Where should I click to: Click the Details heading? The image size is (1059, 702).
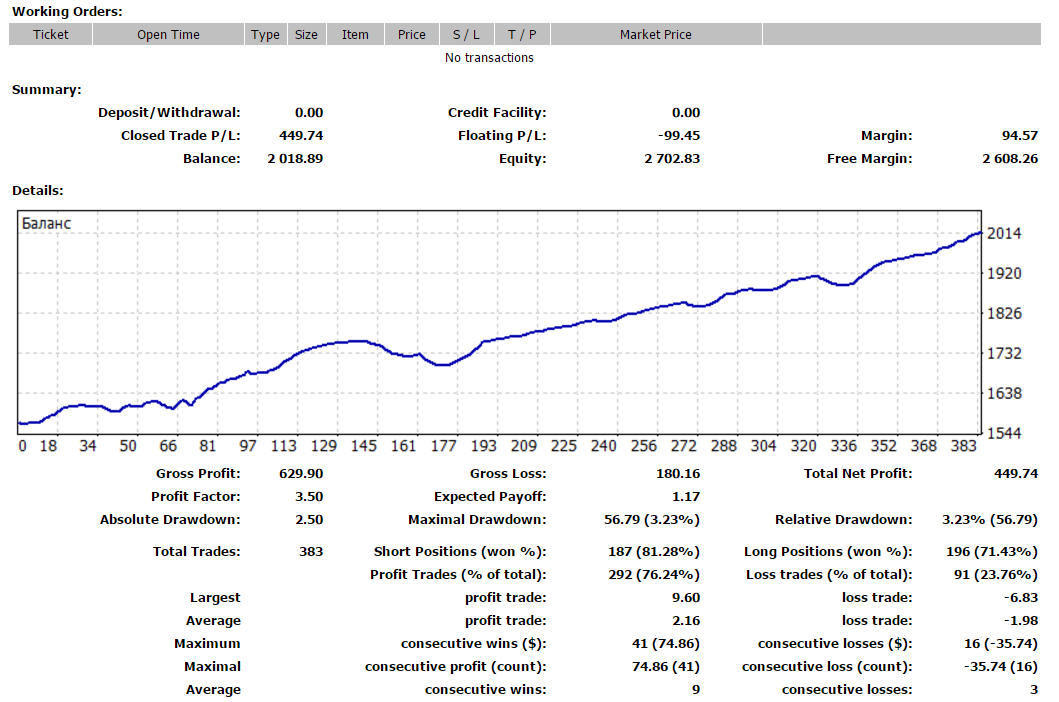[38, 191]
